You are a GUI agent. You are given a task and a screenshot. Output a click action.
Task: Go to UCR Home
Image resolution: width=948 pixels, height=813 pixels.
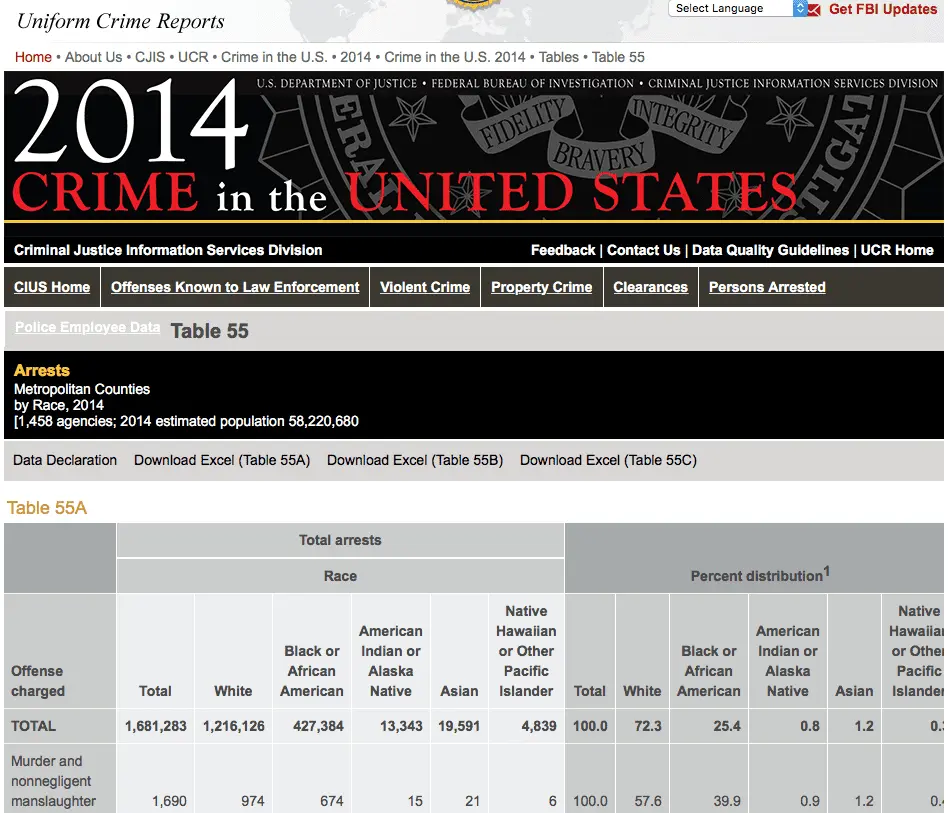coord(897,250)
